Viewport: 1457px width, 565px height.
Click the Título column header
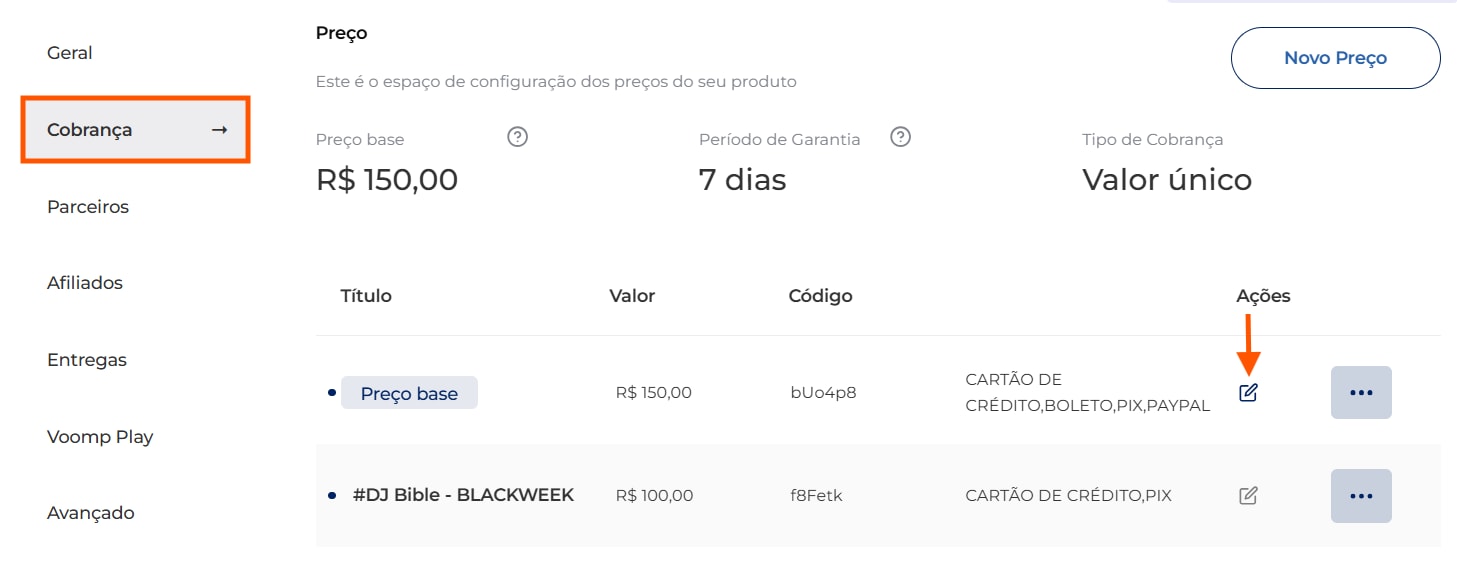(366, 296)
